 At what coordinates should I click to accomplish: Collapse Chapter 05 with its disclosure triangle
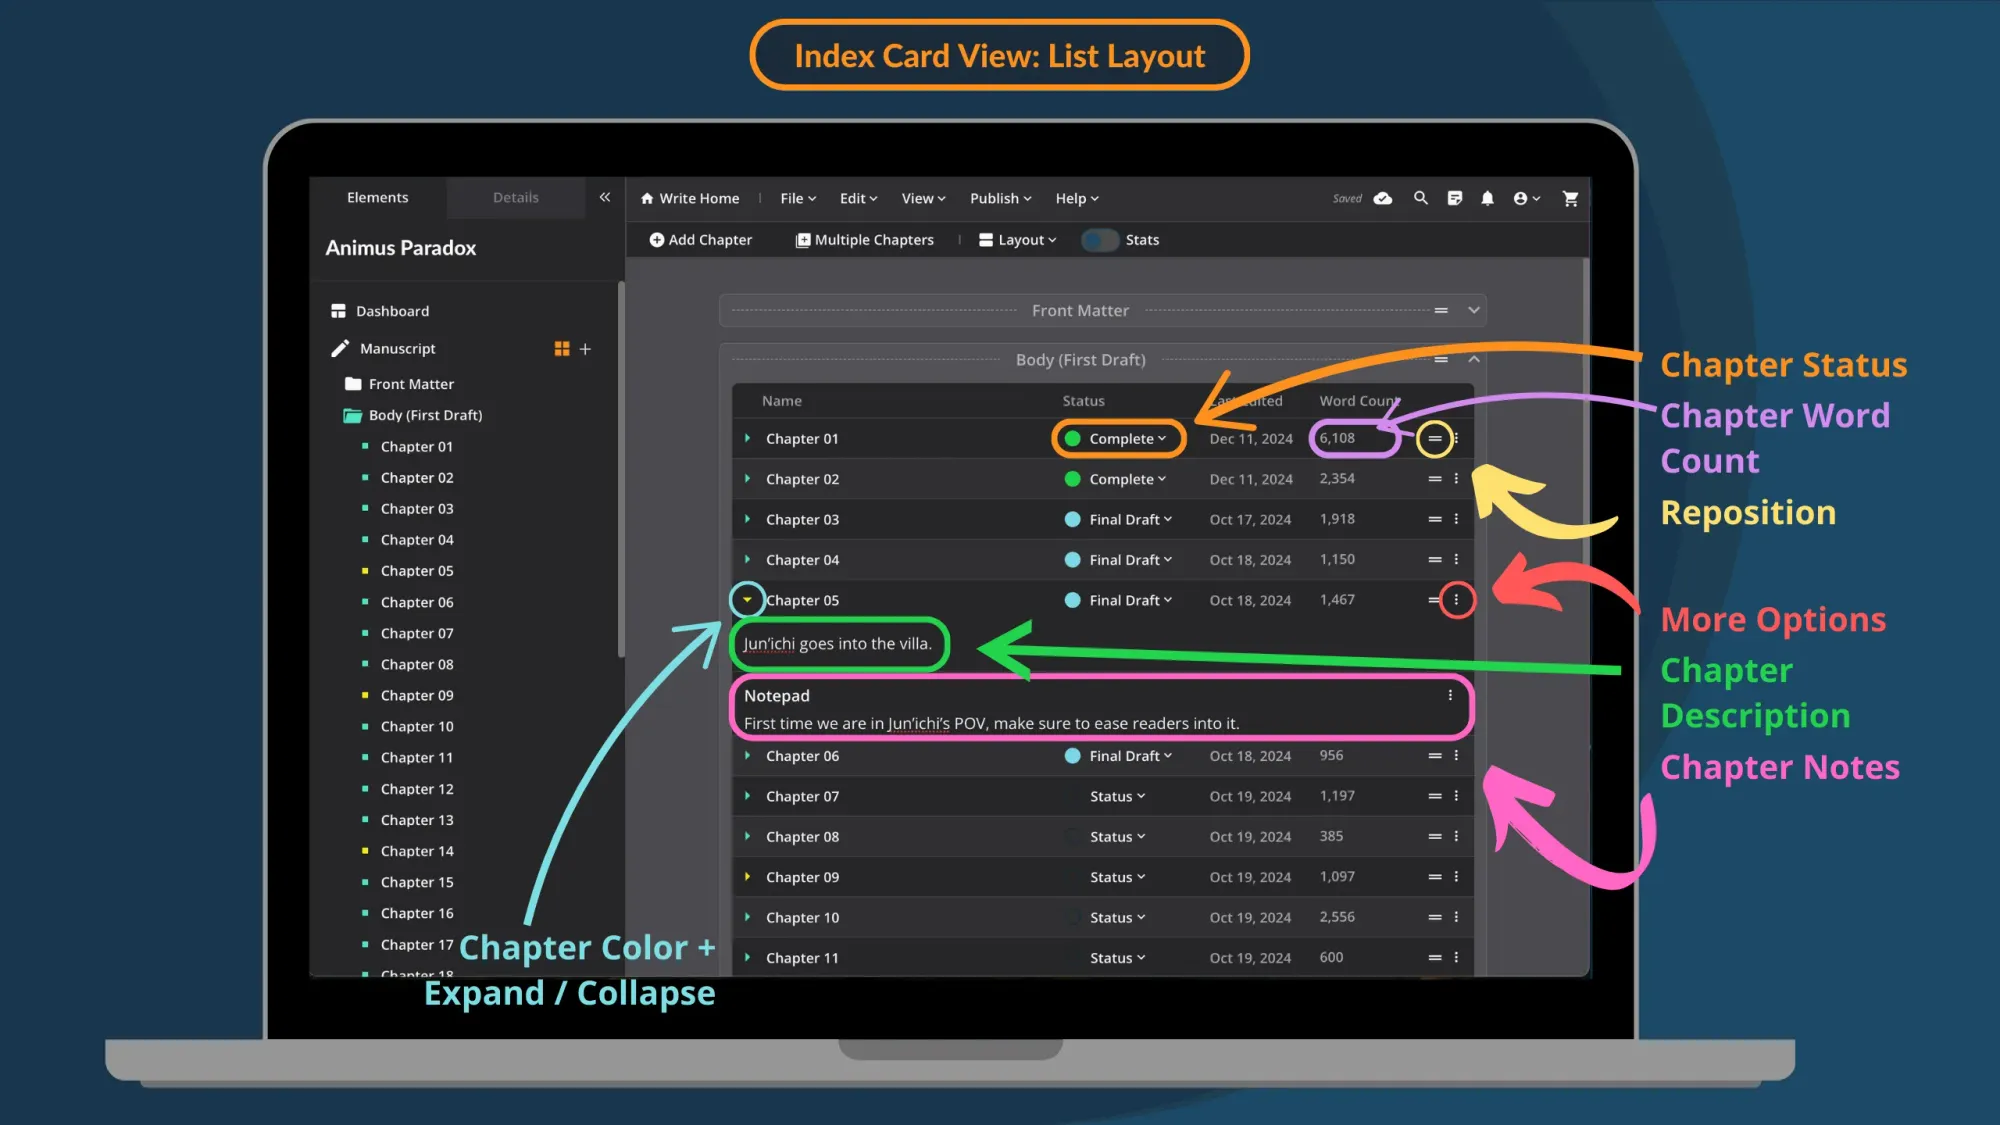pyautogui.click(x=746, y=600)
